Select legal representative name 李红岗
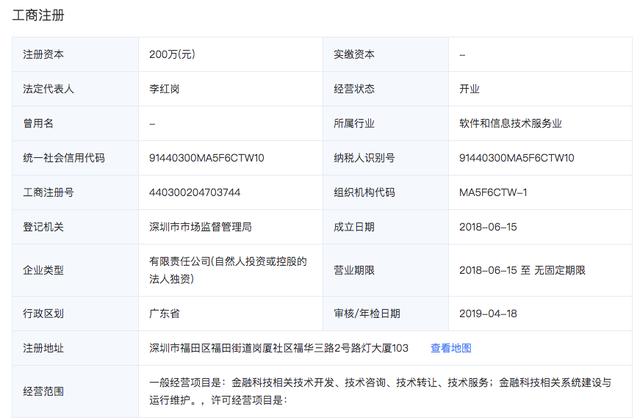This screenshot has width=640, height=420. 164,89
